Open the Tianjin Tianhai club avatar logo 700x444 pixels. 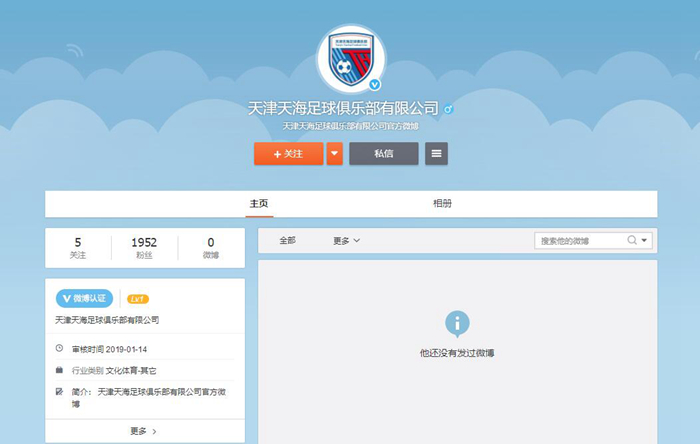tap(351, 59)
